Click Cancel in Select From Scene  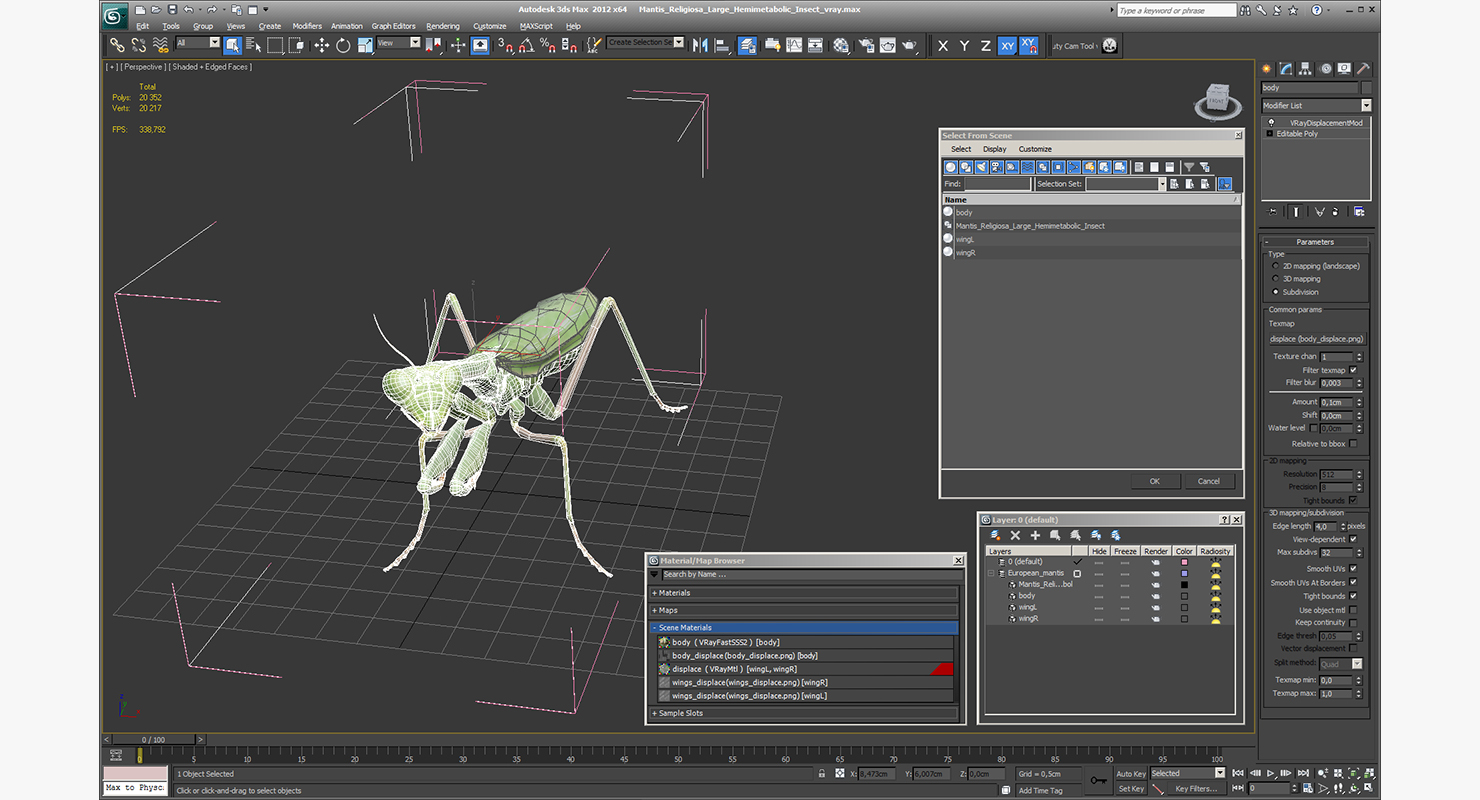click(1209, 481)
